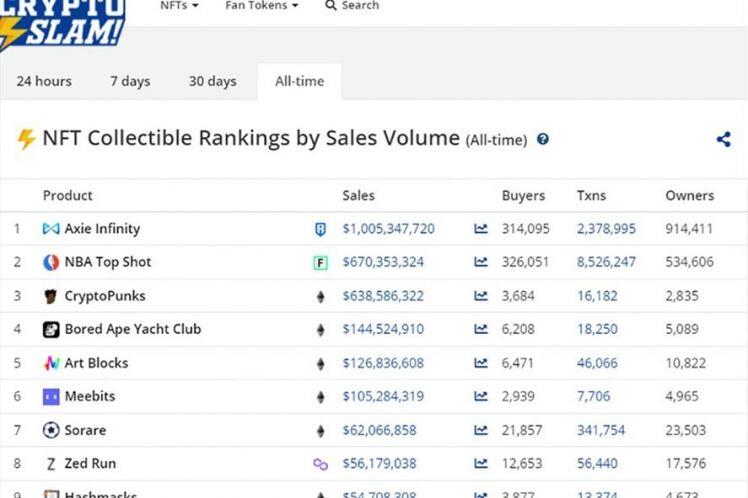The width and height of the screenshot is (748, 498).
Task: Open the Zed Run product link
Action: click(90, 464)
